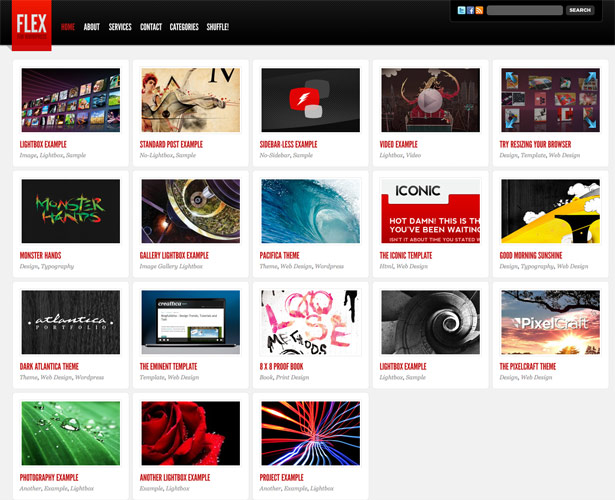The height and width of the screenshot is (500, 615).
Task: Open Dark Atlantica Theme thumbnail
Action: 71,322
